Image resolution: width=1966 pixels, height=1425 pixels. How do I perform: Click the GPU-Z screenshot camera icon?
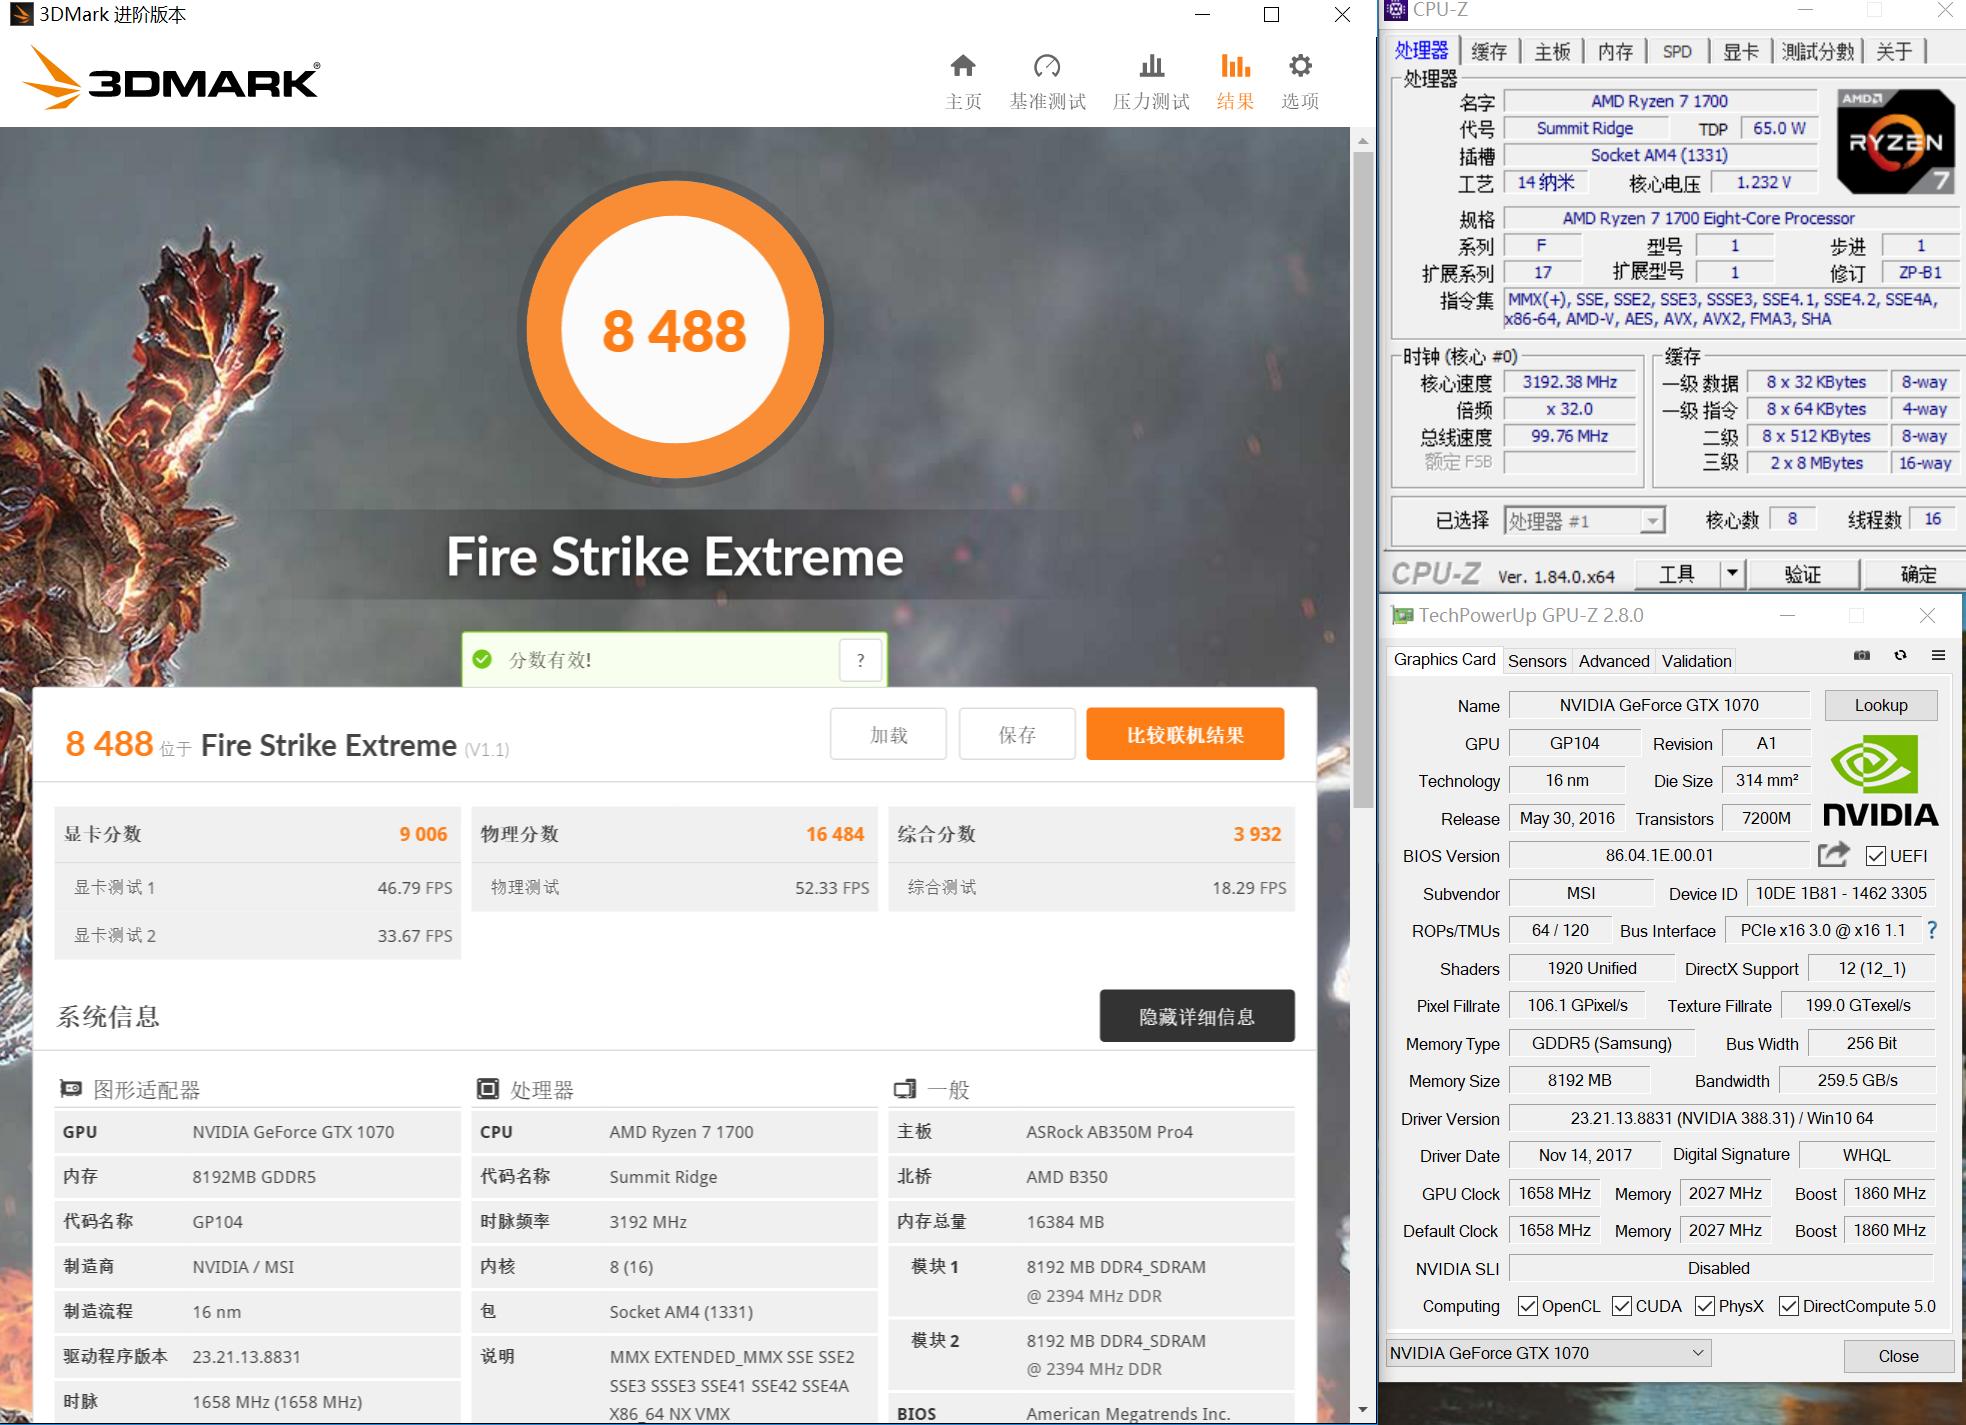pos(1861,655)
